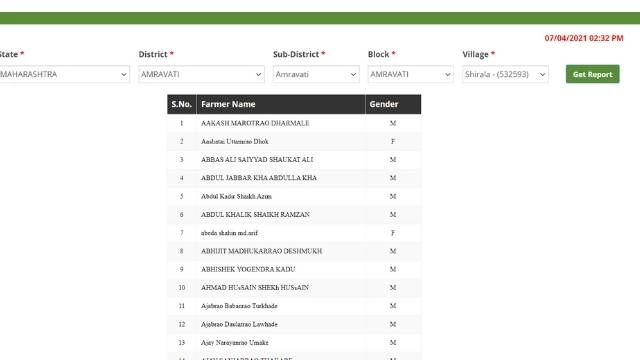
Task: Select the ABBAS ALI SAIYYAD SHAUKAT ALI row
Action: pyautogui.click(x=294, y=160)
